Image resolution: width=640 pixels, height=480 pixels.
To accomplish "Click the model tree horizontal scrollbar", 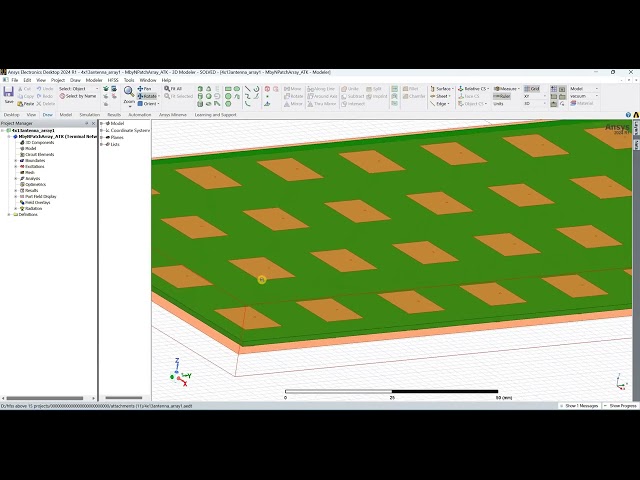I will (124, 398).
